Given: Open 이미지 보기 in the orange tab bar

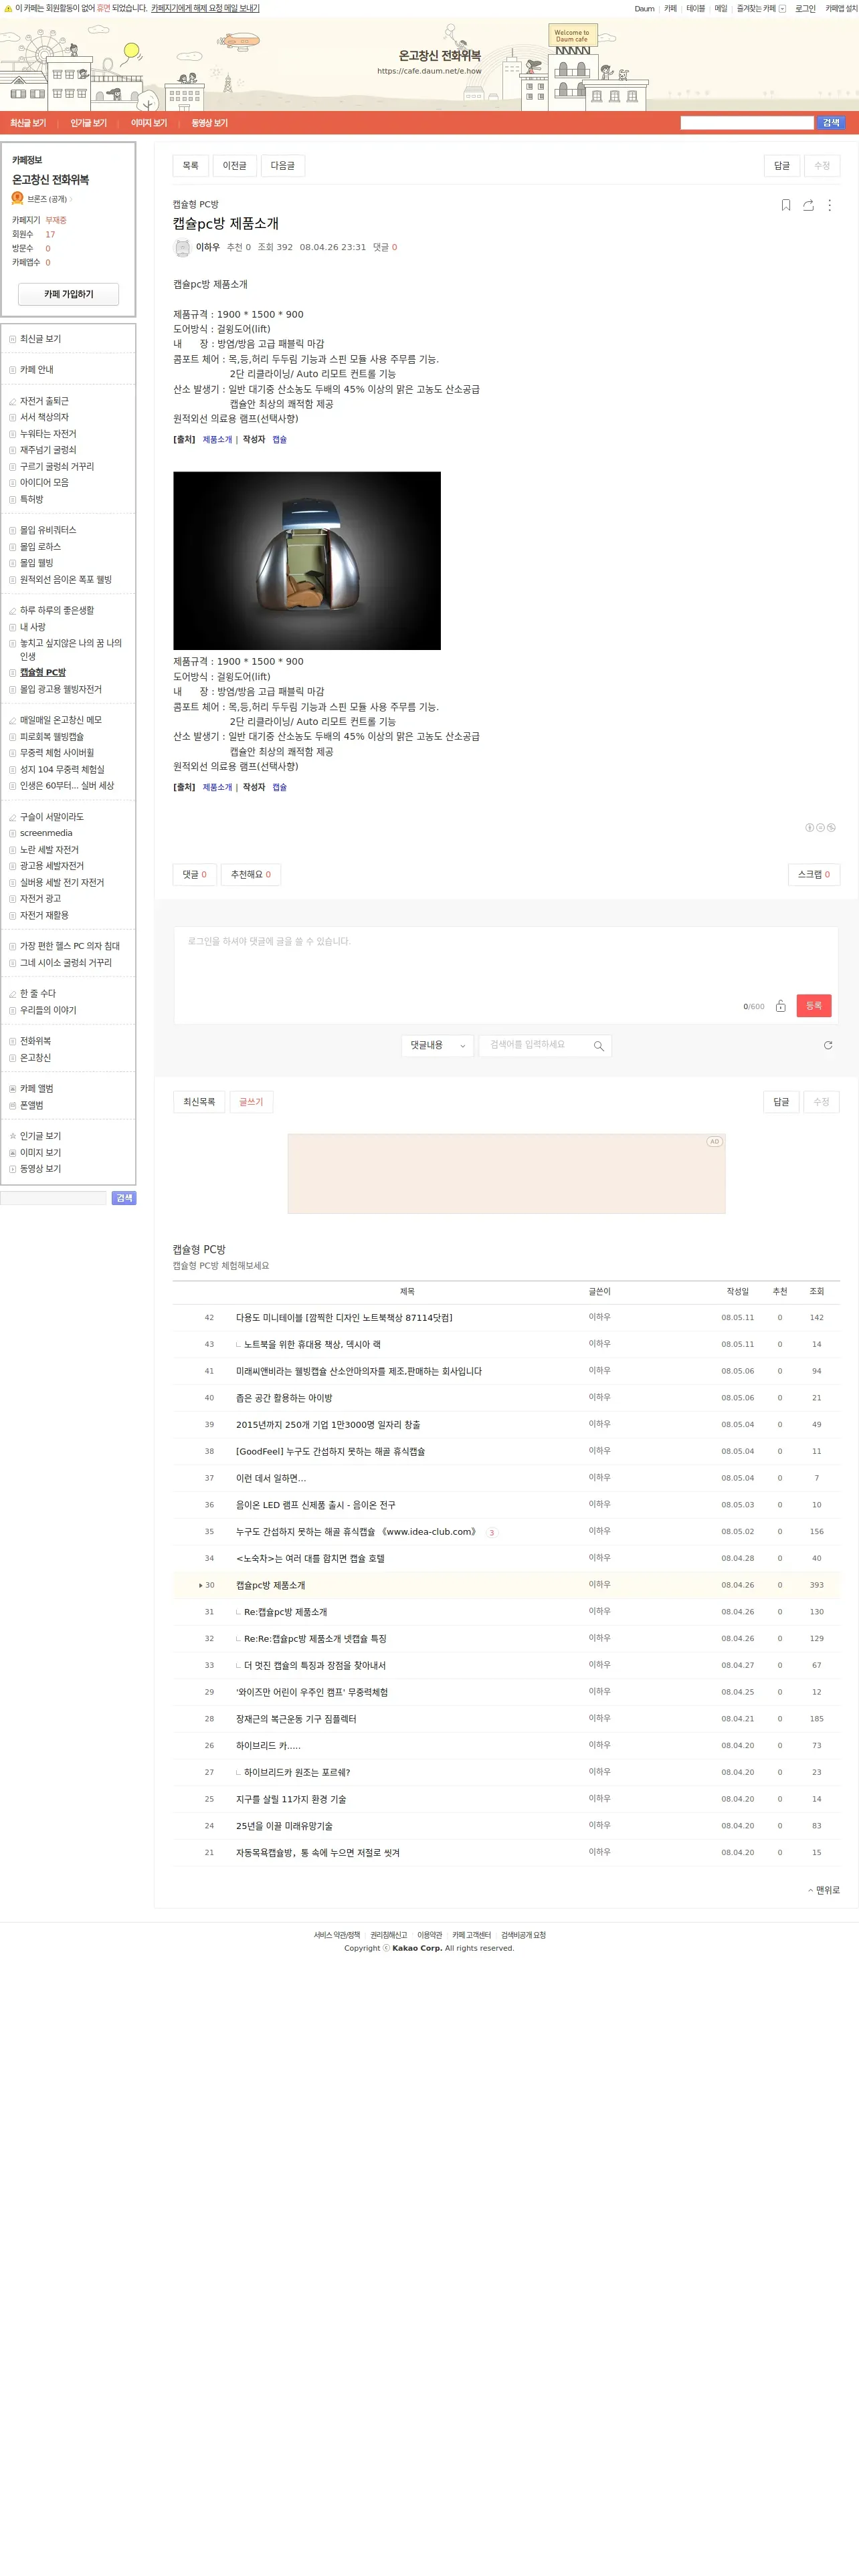Looking at the screenshot, I should 149,123.
